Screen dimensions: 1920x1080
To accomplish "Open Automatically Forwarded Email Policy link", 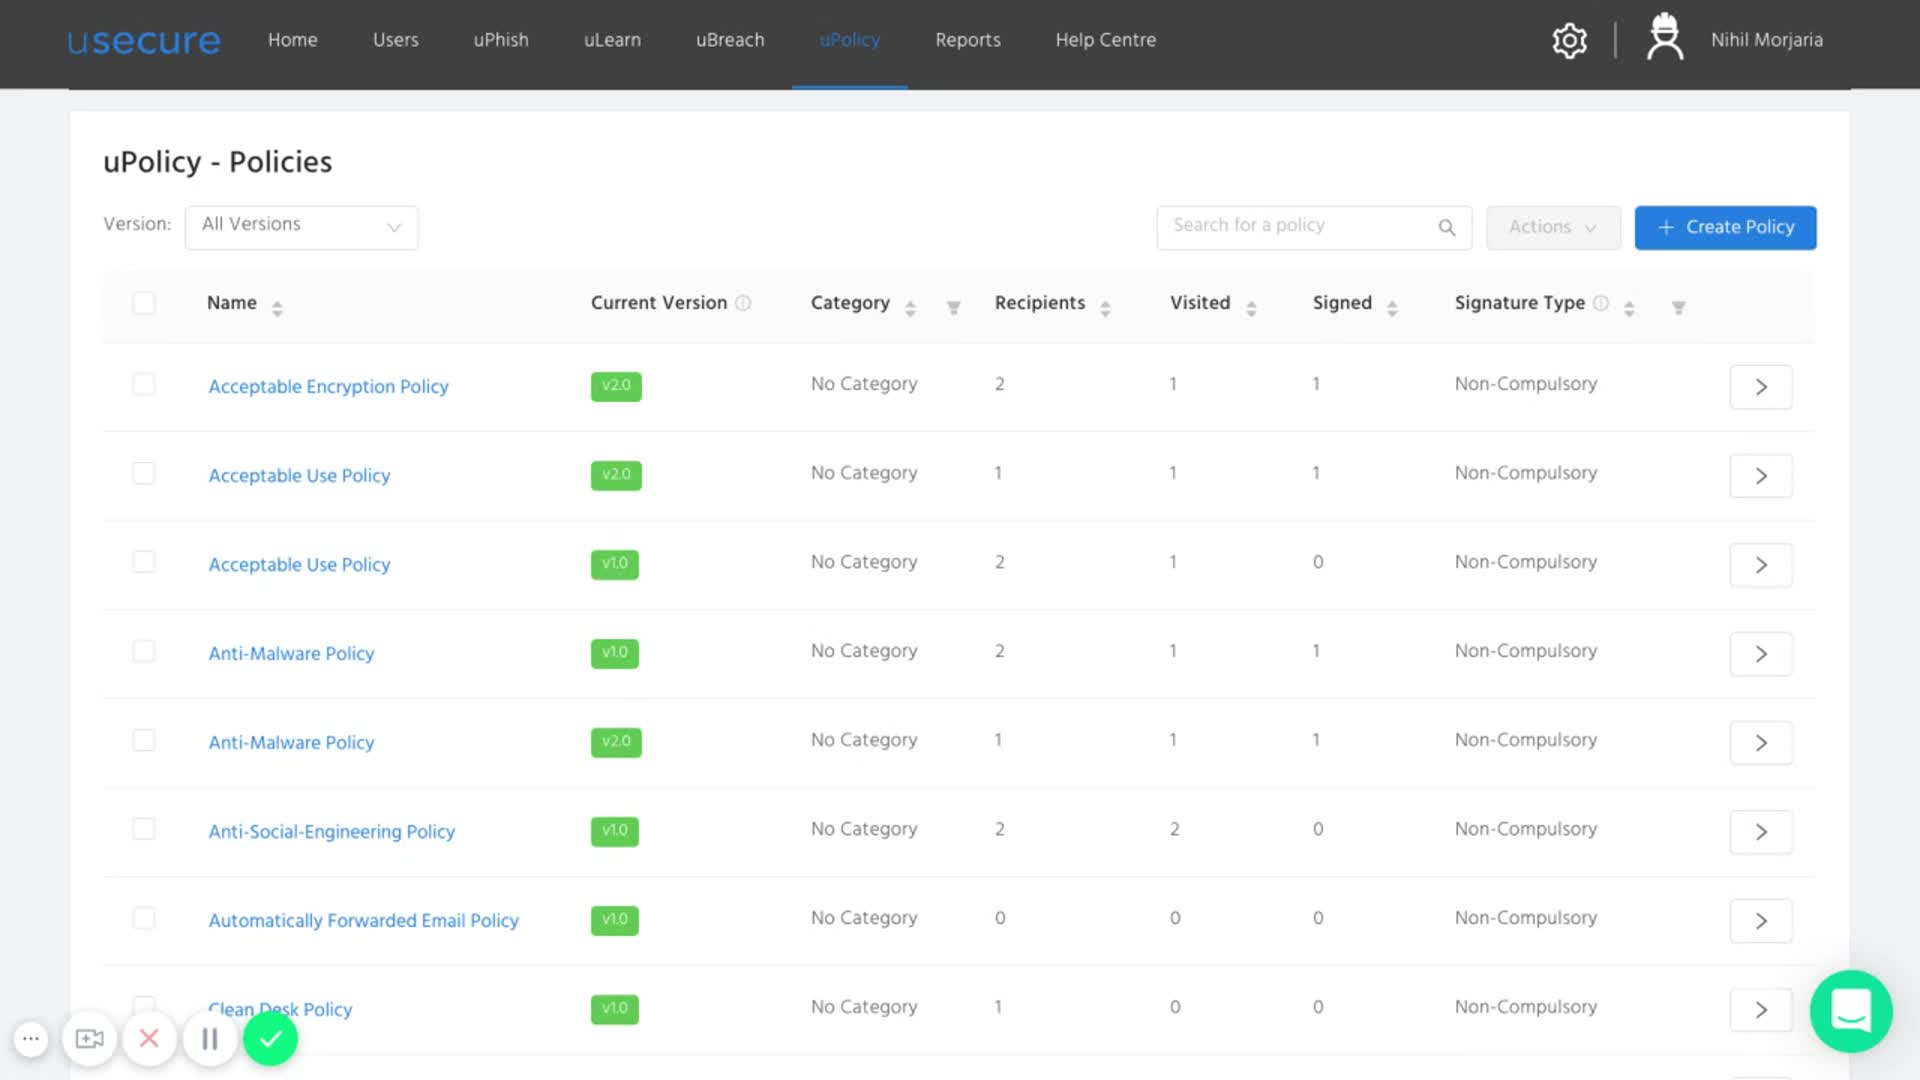I will click(x=363, y=921).
